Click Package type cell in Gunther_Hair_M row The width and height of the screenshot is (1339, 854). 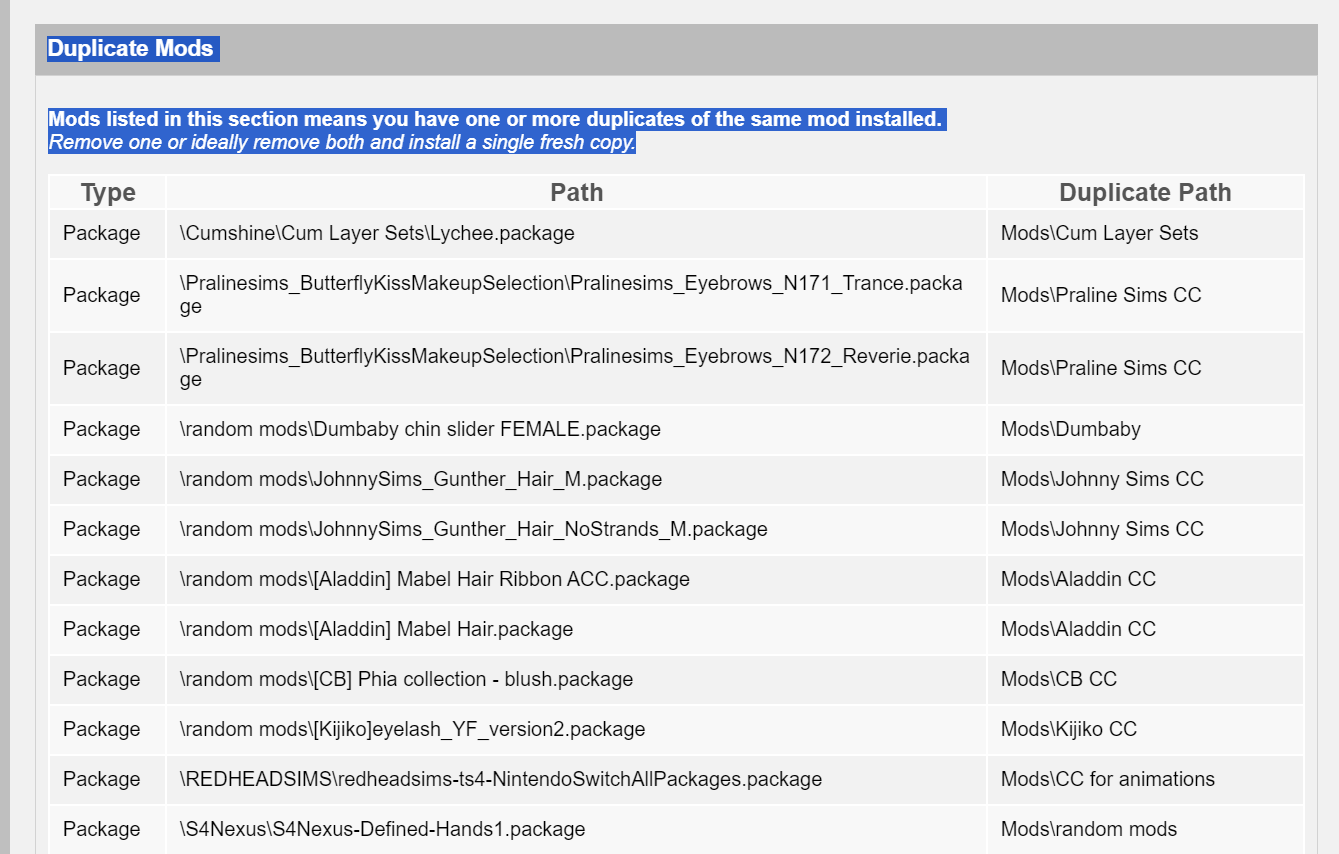click(x=108, y=479)
